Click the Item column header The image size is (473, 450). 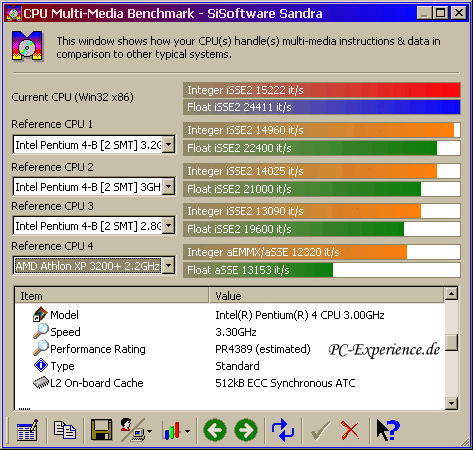tap(112, 296)
